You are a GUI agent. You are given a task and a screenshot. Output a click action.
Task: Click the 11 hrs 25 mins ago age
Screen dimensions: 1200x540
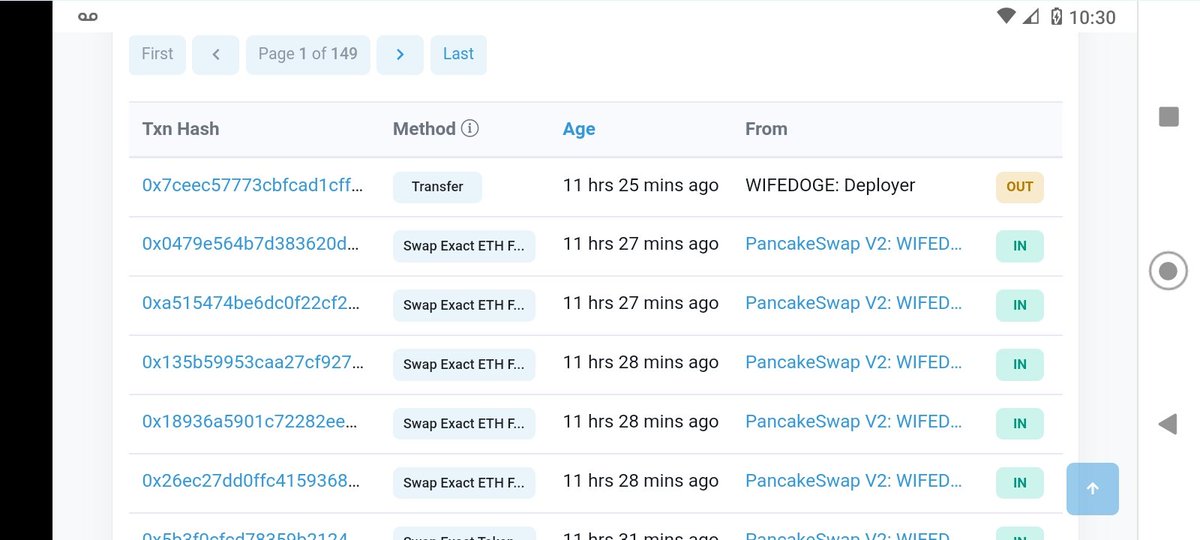[x=641, y=186]
